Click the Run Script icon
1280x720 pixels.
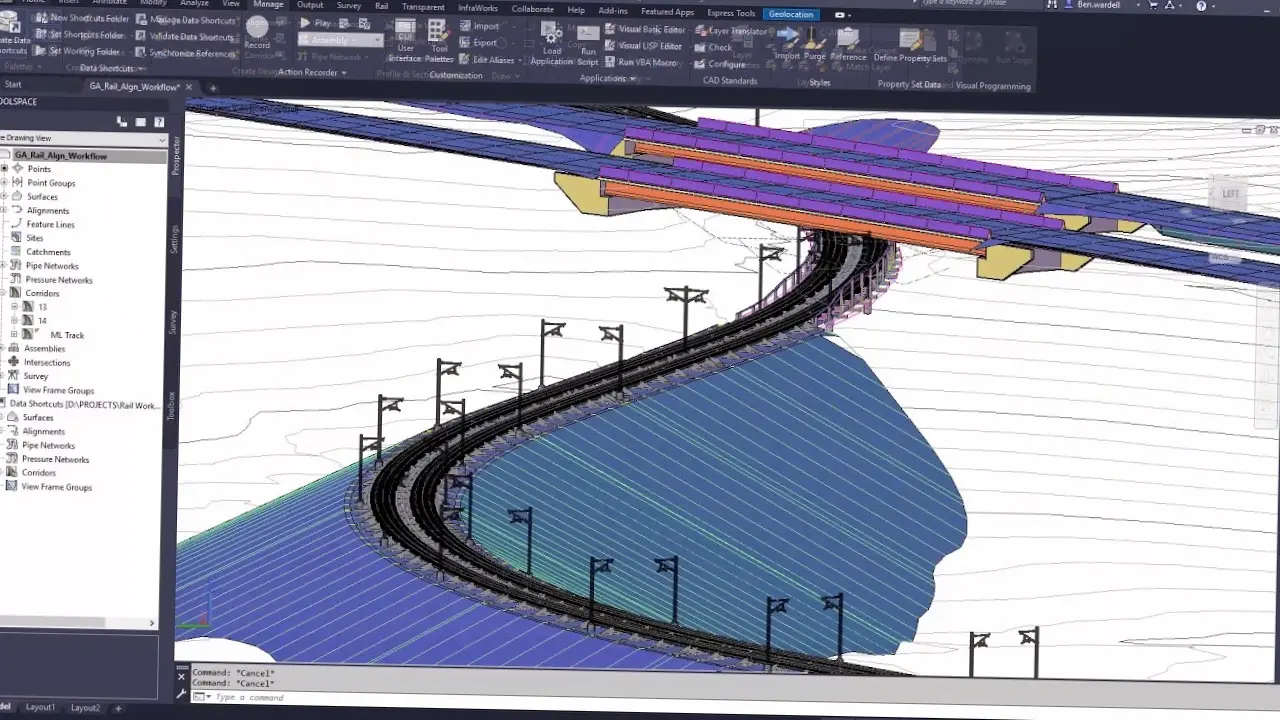point(588,44)
